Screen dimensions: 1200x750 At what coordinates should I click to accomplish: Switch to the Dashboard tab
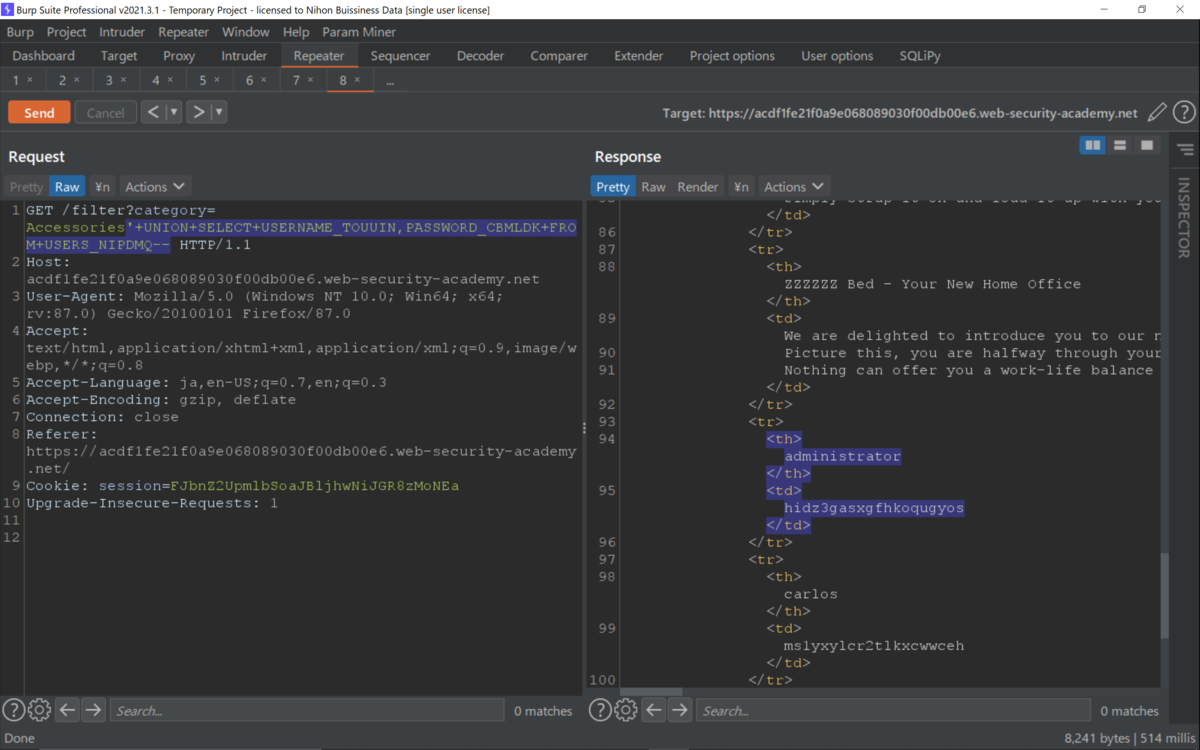click(x=43, y=56)
